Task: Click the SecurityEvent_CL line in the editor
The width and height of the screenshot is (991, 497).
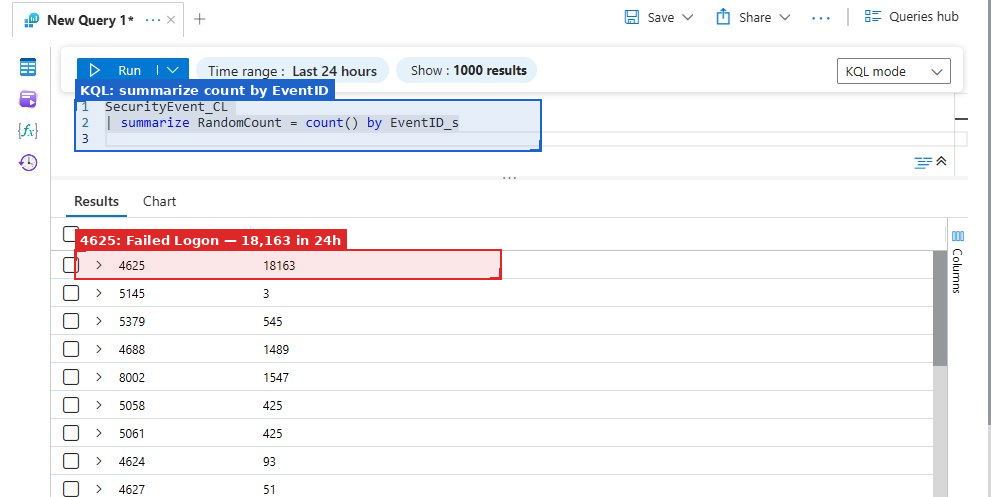Action: point(166,107)
